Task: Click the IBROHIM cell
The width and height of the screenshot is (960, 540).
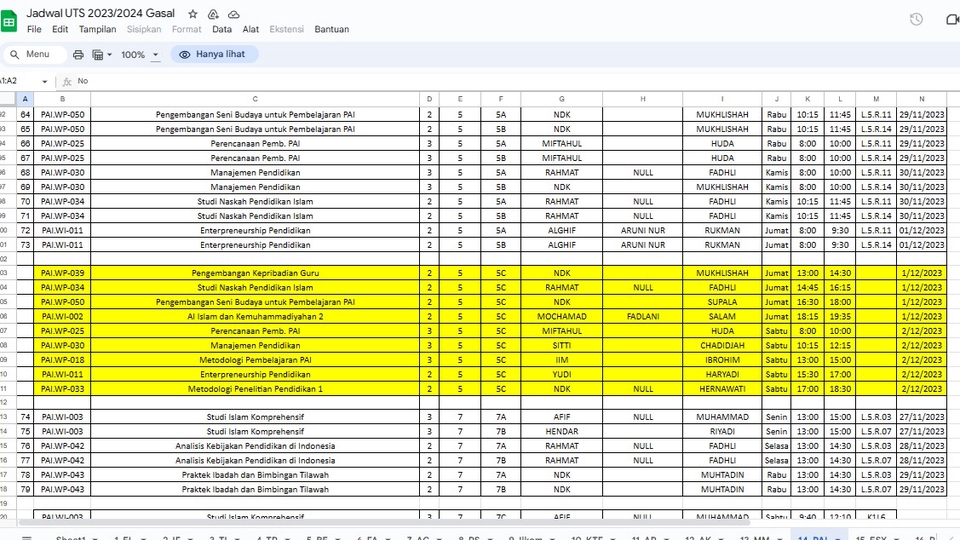Action: pos(722,360)
